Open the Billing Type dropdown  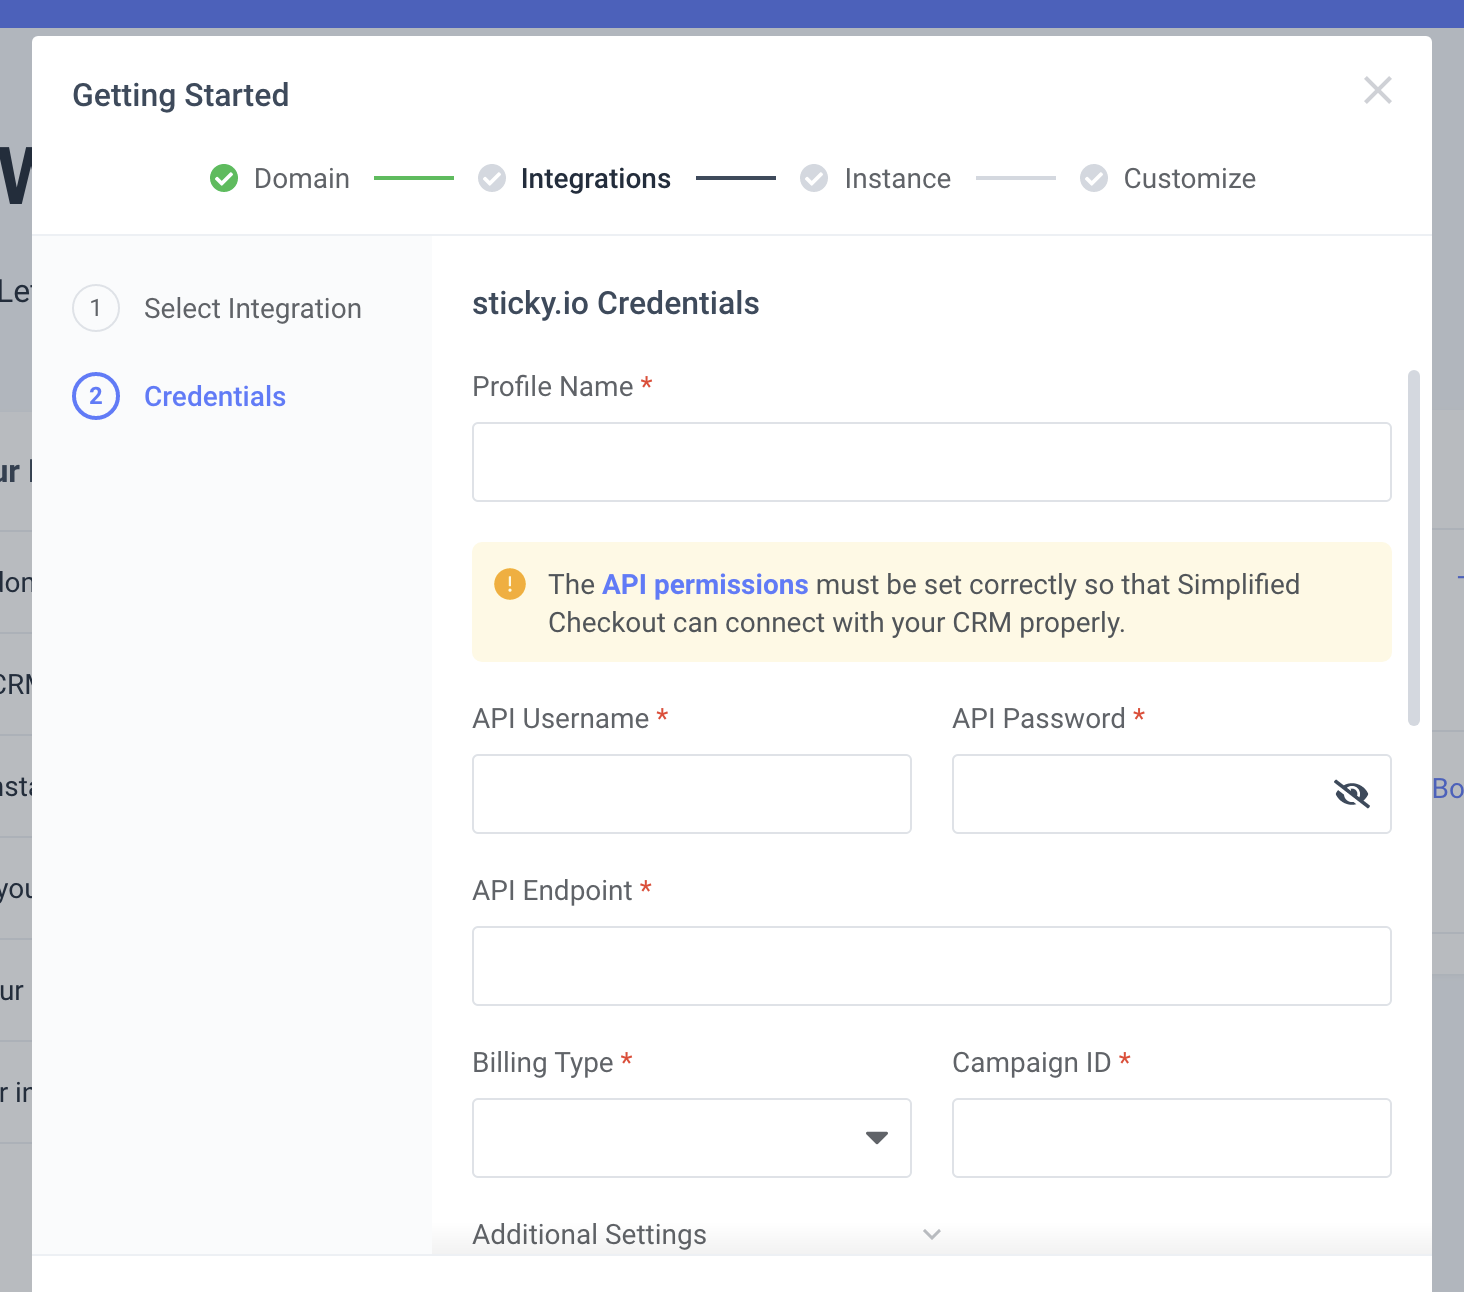pyautogui.click(x=692, y=1138)
